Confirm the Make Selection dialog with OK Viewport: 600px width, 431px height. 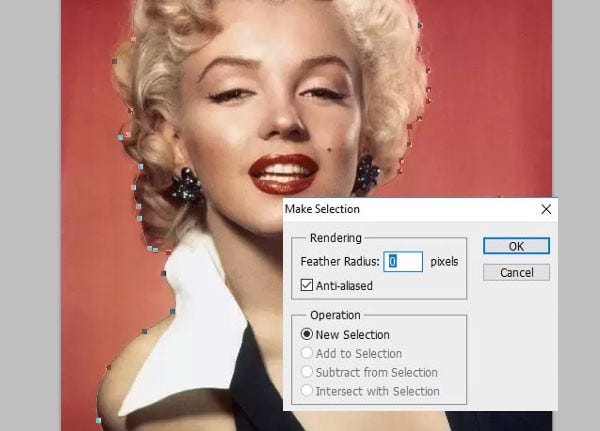(516, 246)
